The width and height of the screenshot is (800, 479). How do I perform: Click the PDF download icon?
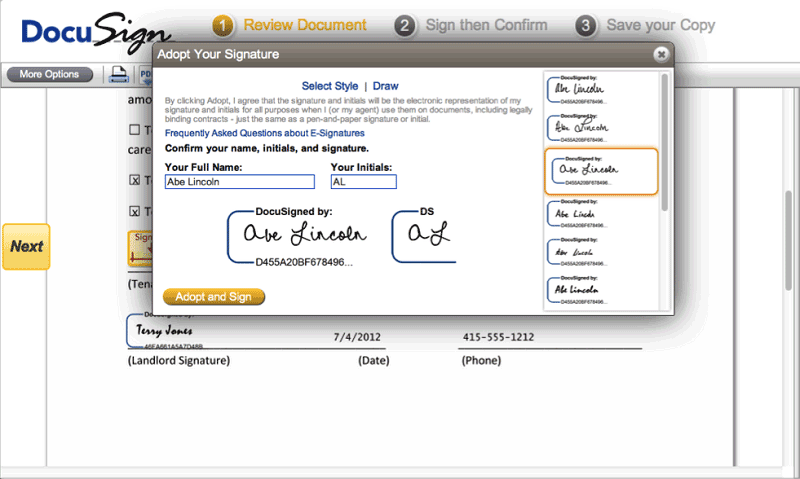pos(146,75)
